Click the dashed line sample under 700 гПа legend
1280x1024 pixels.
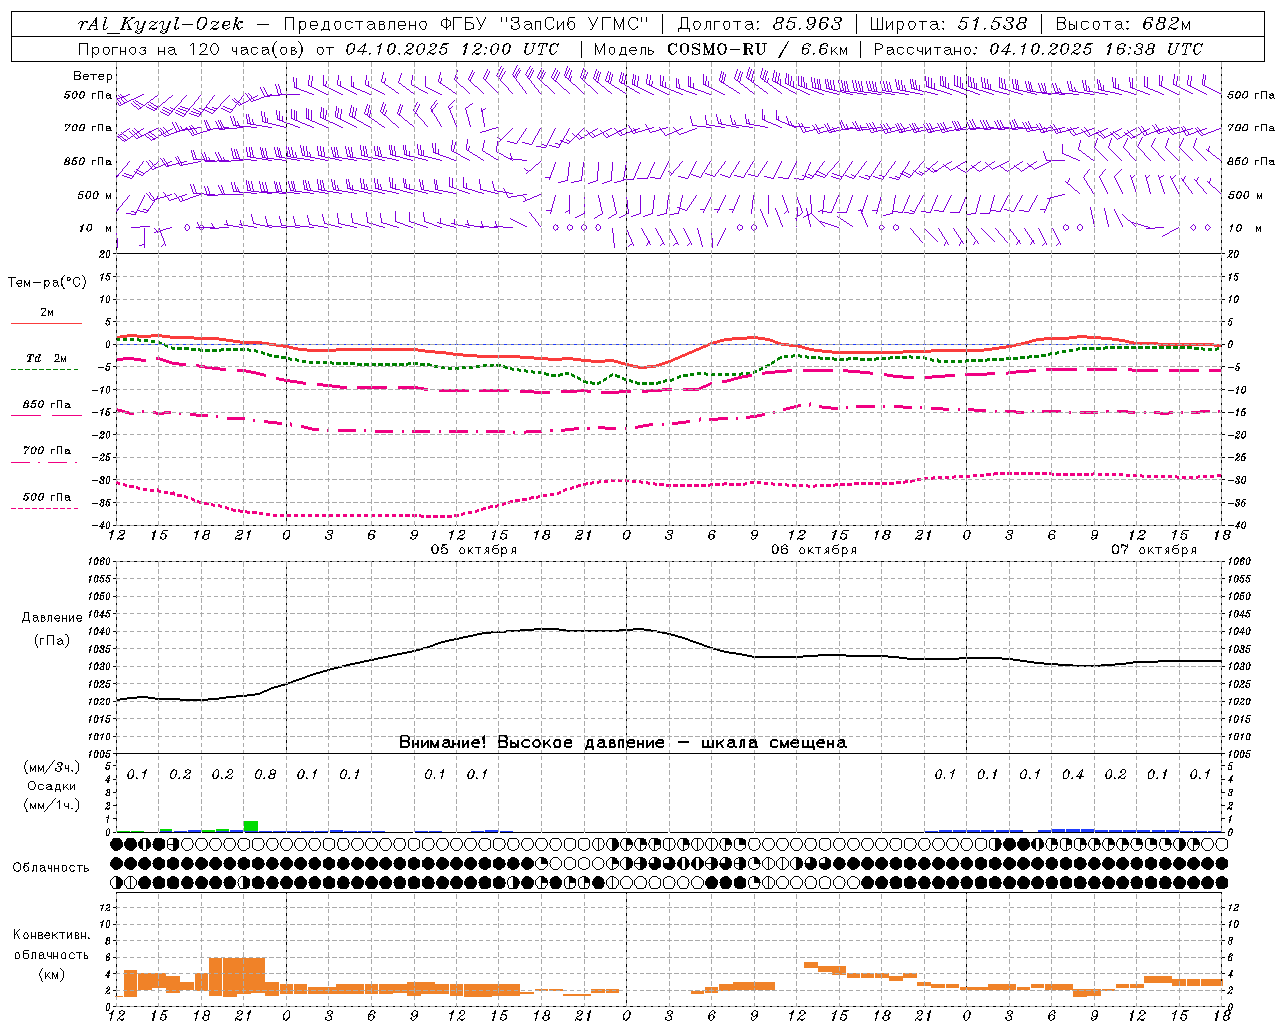[45, 462]
